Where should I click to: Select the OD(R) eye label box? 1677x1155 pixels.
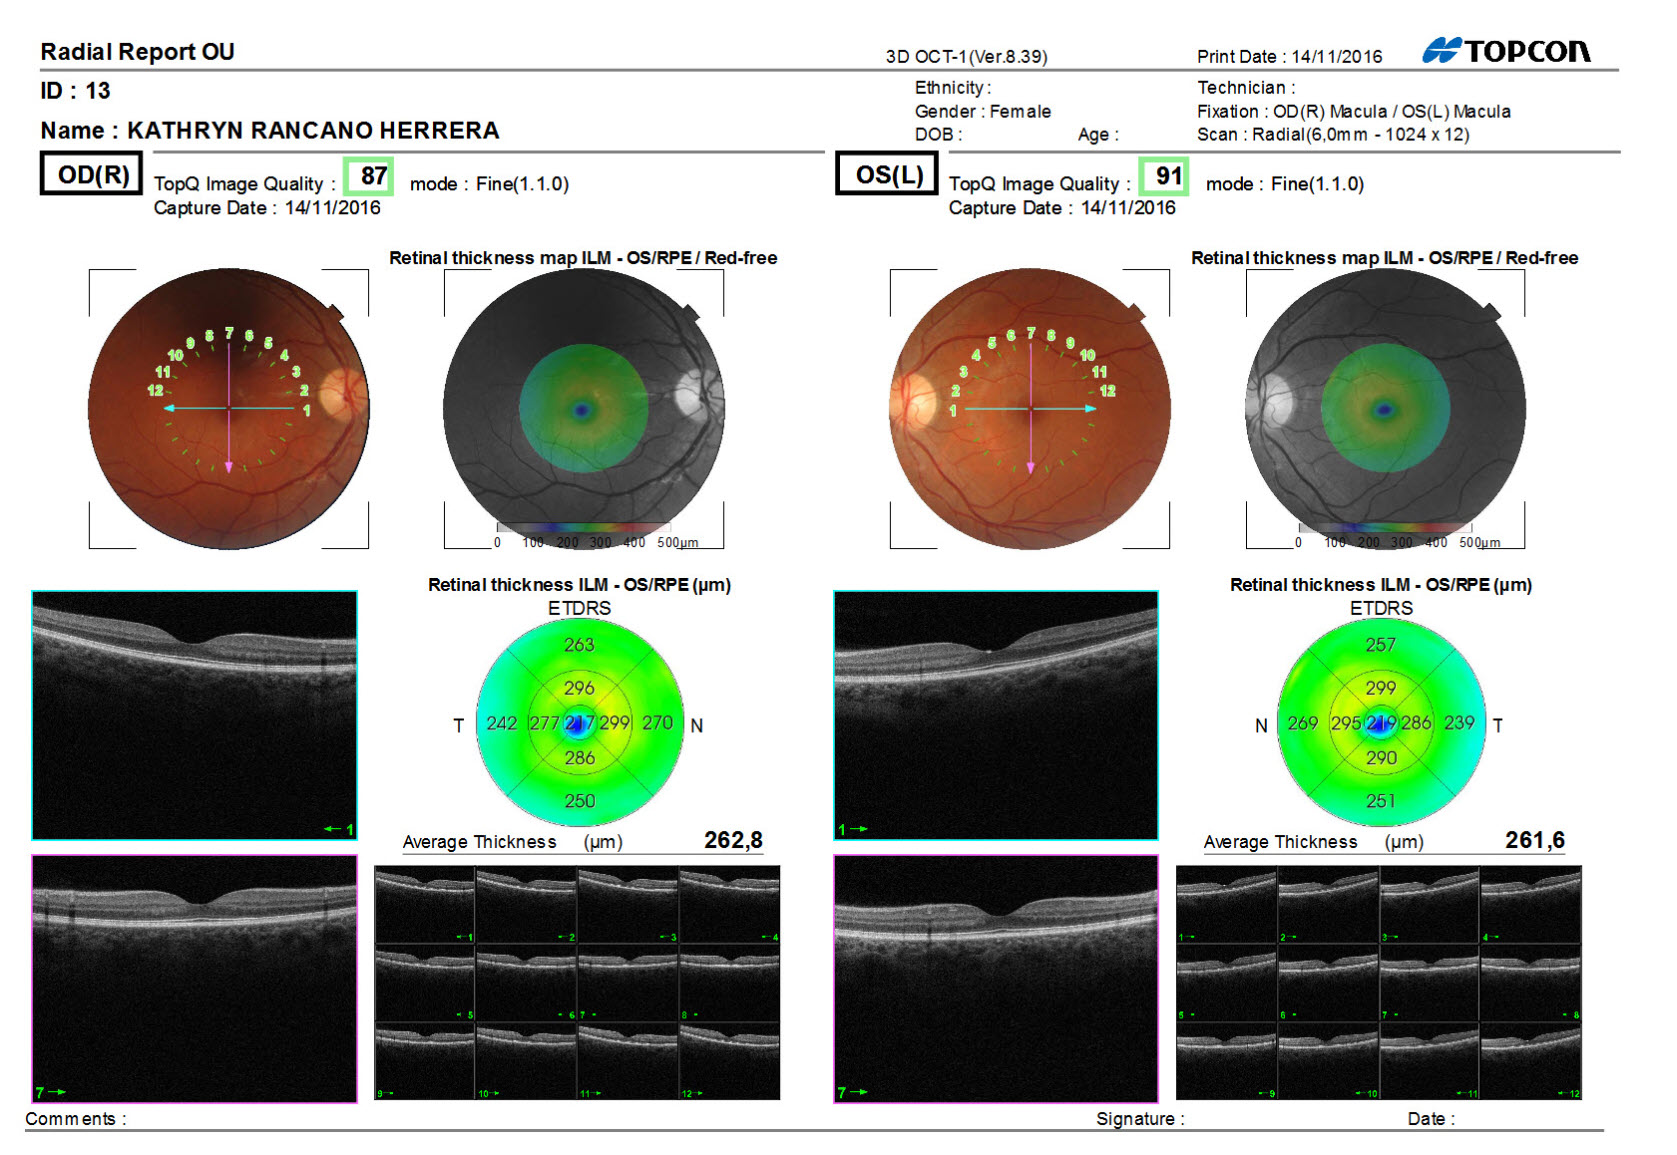click(x=92, y=174)
